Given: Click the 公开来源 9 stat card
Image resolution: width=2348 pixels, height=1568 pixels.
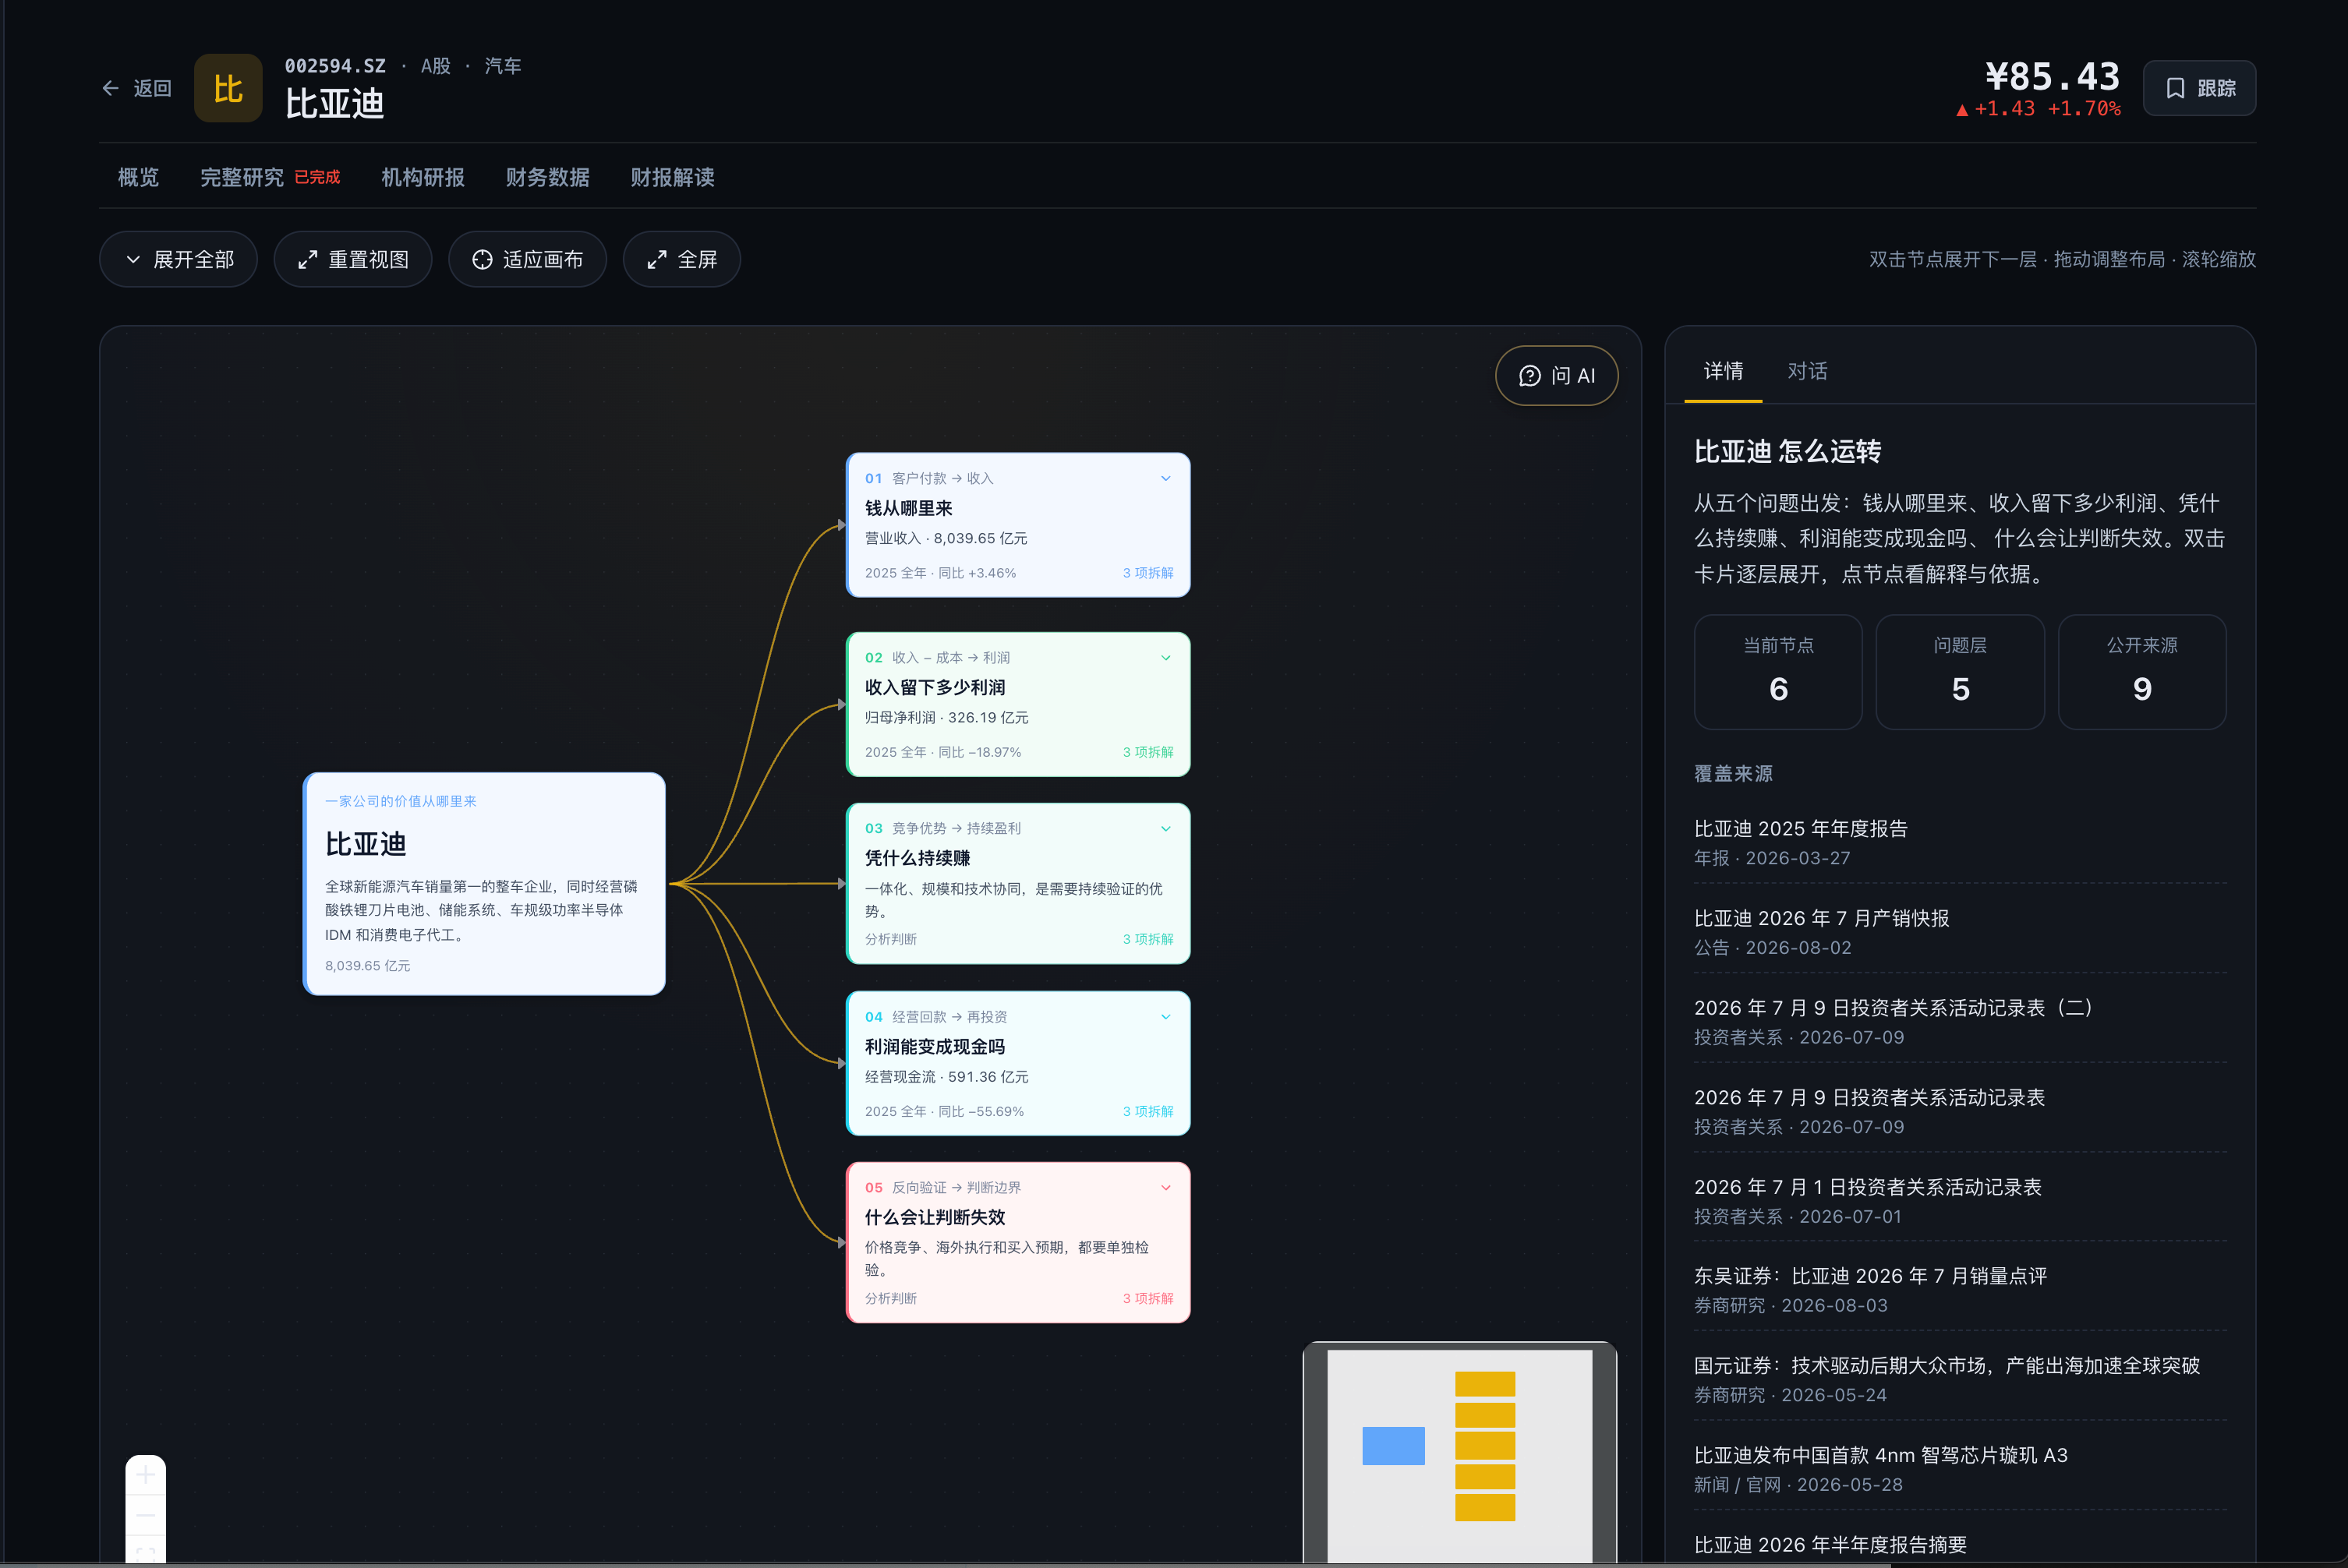Looking at the screenshot, I should tap(2142, 672).
